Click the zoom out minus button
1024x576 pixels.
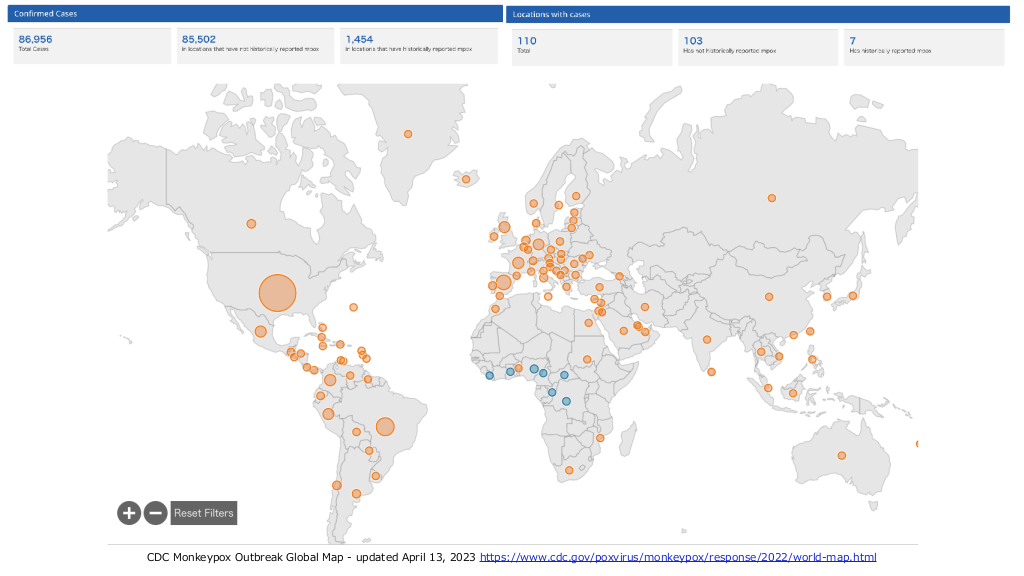(x=155, y=513)
